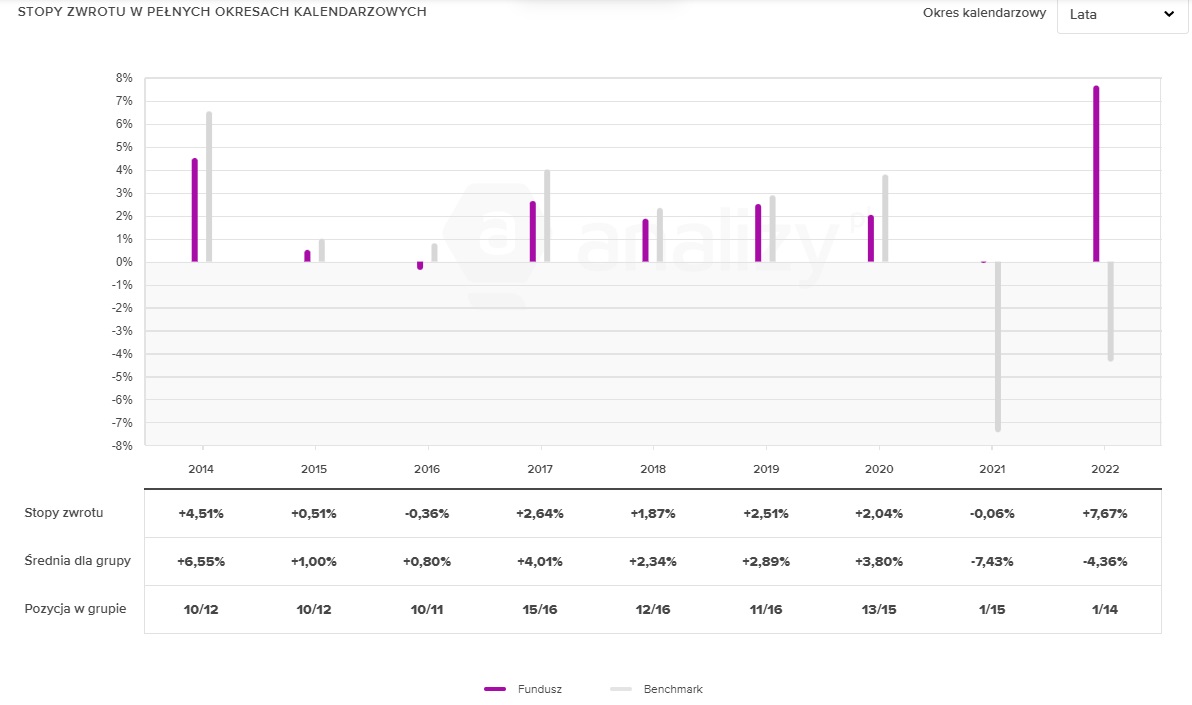
Task: Click the +7,67% return value for 2022
Action: pyautogui.click(x=1105, y=514)
